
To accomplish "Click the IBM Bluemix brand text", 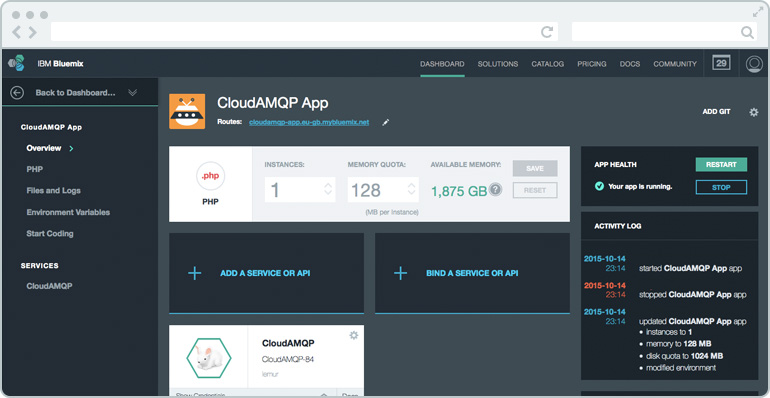I will pos(60,64).
